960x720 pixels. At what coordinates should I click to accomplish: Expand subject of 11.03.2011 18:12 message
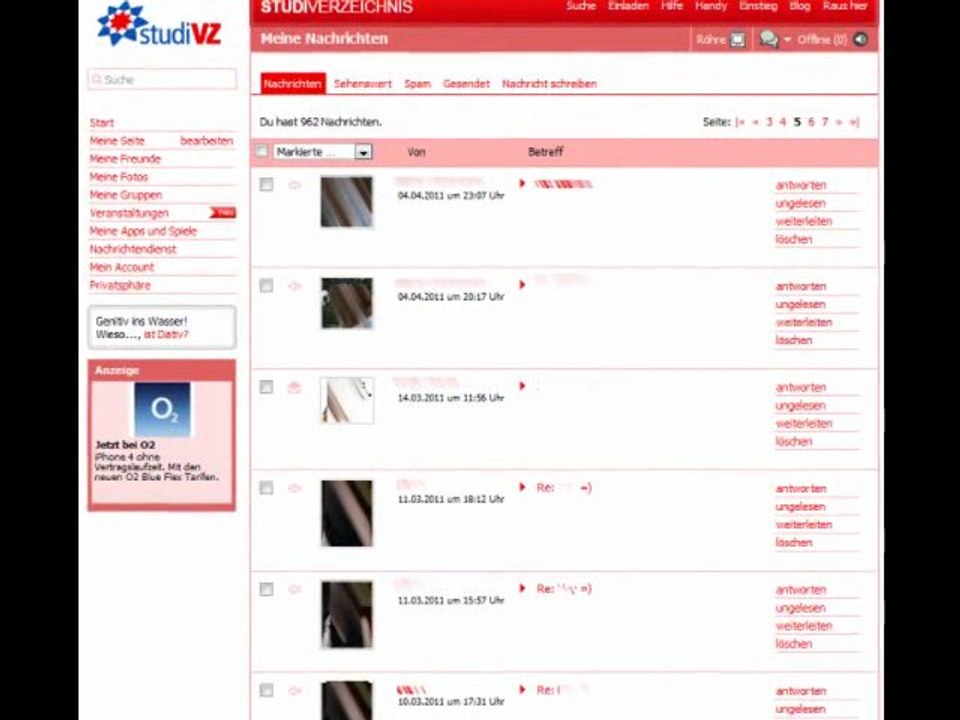coord(522,487)
